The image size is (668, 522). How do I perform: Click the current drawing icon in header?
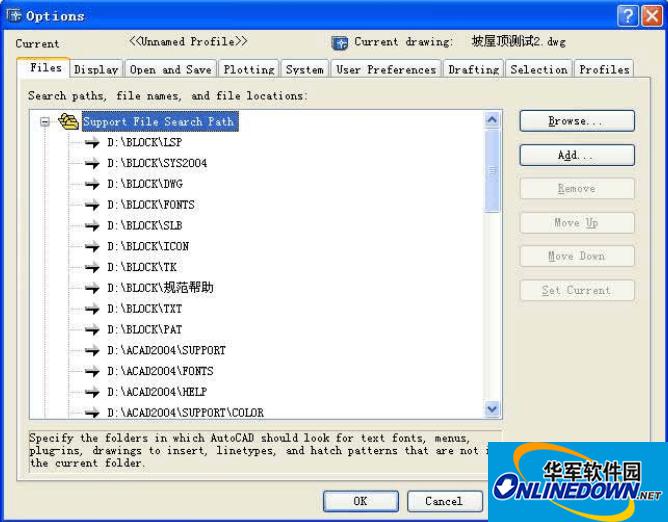click(x=340, y=43)
